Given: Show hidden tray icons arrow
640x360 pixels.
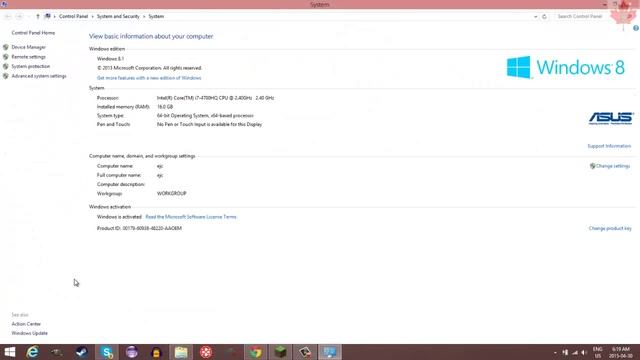Looking at the screenshot, I should [555, 352].
